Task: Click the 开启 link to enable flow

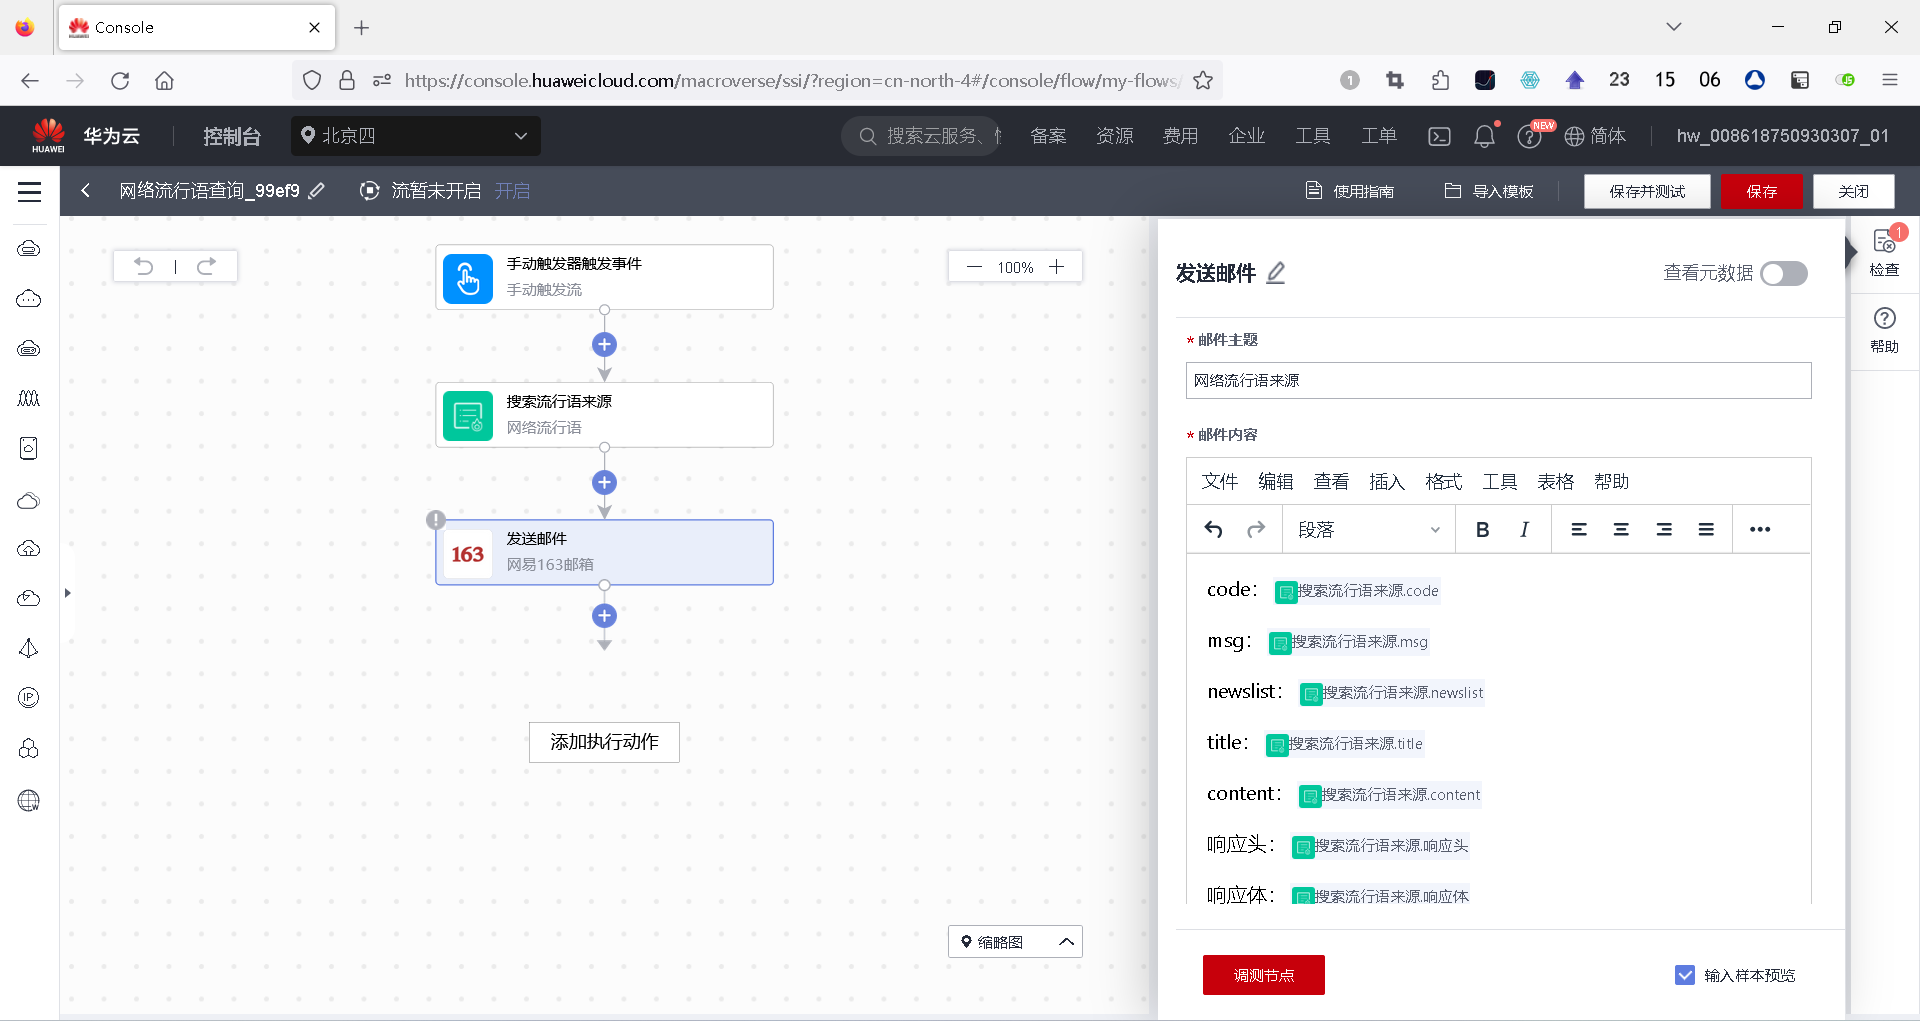Action: [x=513, y=191]
